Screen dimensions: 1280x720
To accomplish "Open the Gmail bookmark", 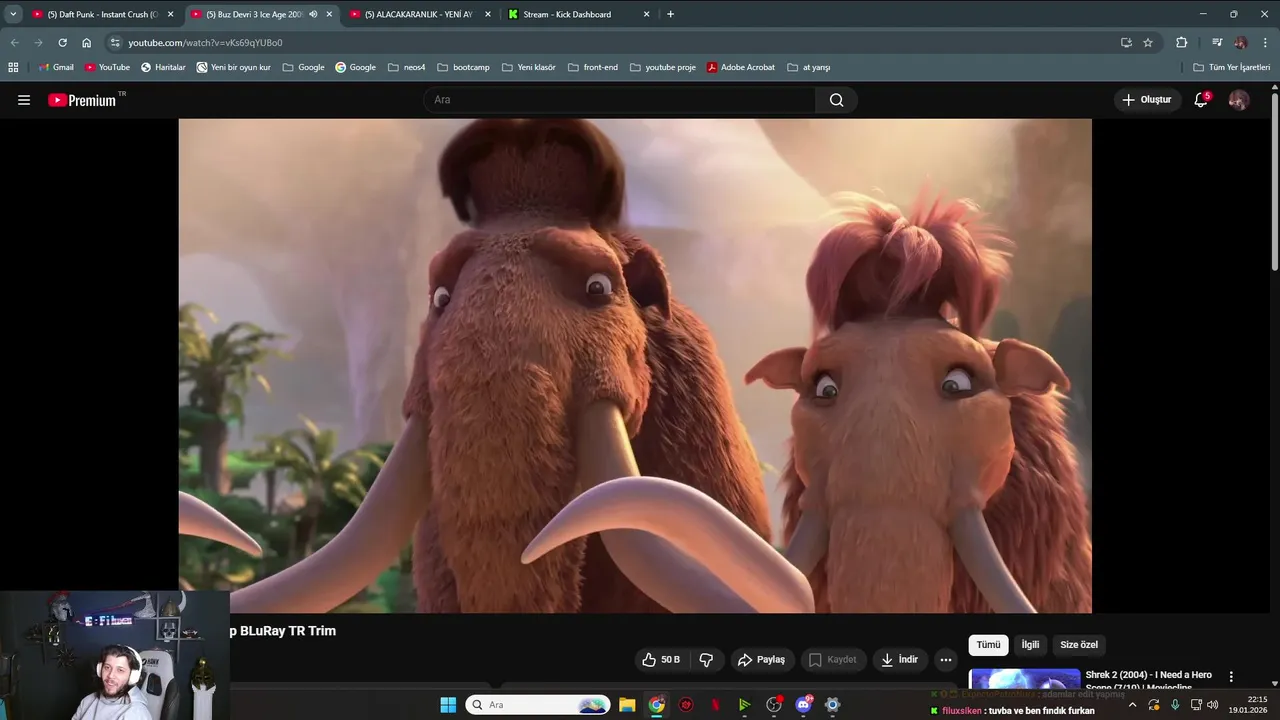I will click(x=56, y=67).
